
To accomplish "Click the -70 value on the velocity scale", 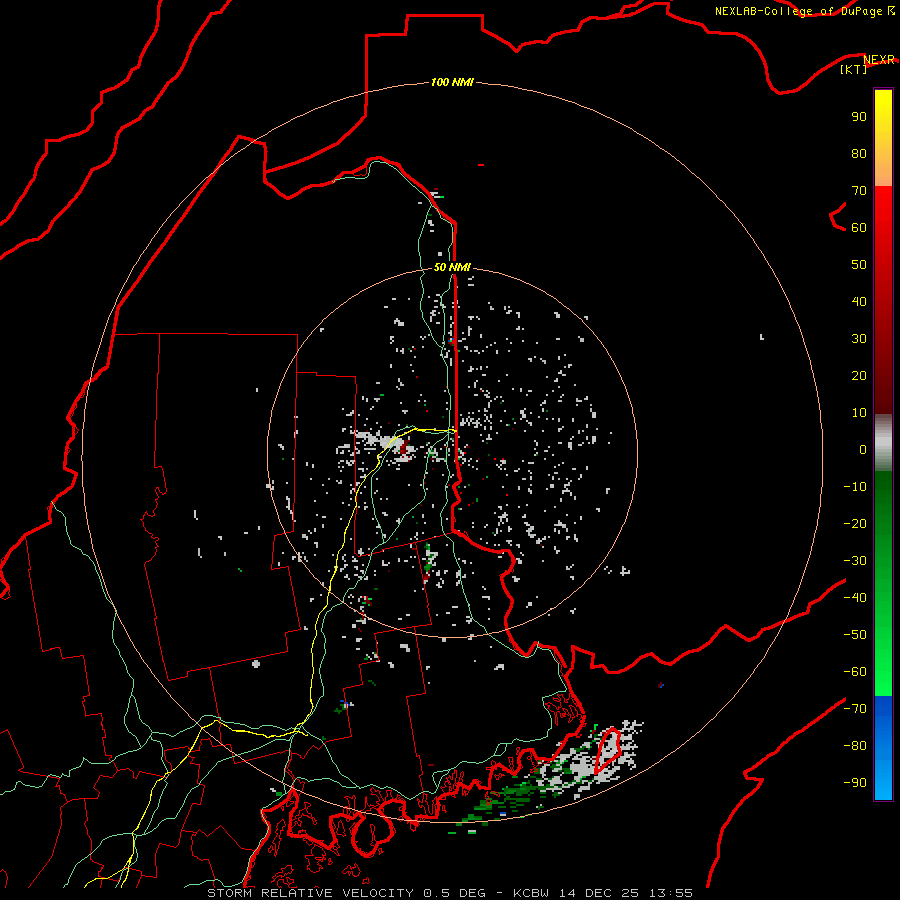I will [x=855, y=709].
